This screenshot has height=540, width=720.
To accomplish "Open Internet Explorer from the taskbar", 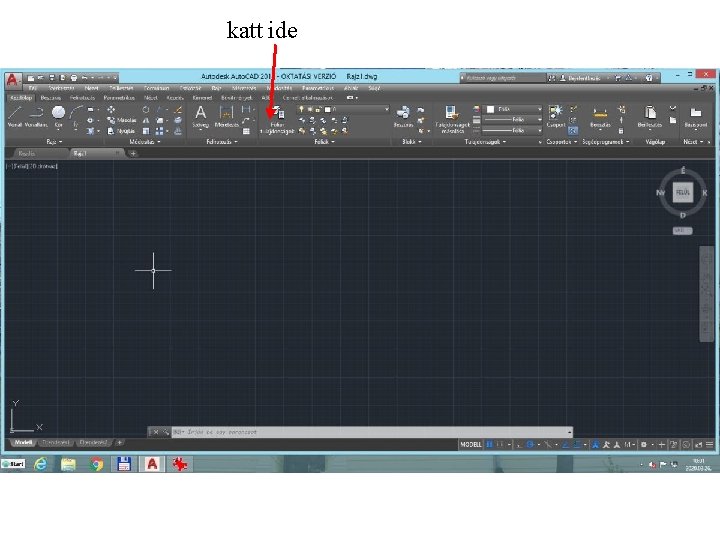I will (x=41, y=464).
